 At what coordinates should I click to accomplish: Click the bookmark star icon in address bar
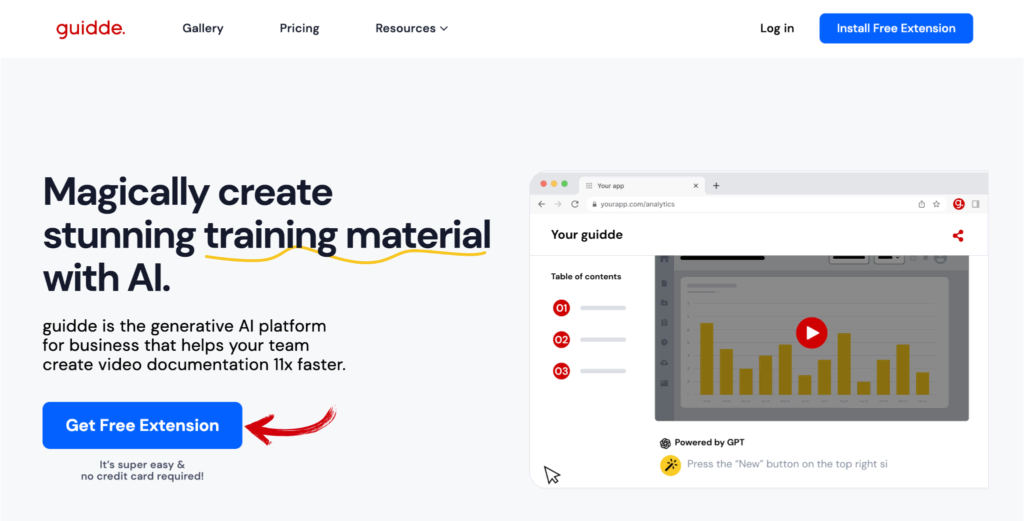tap(936, 204)
